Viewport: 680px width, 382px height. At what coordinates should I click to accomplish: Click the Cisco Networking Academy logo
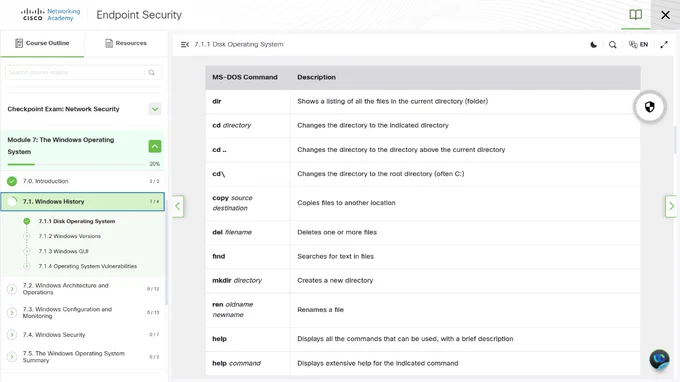pos(51,15)
